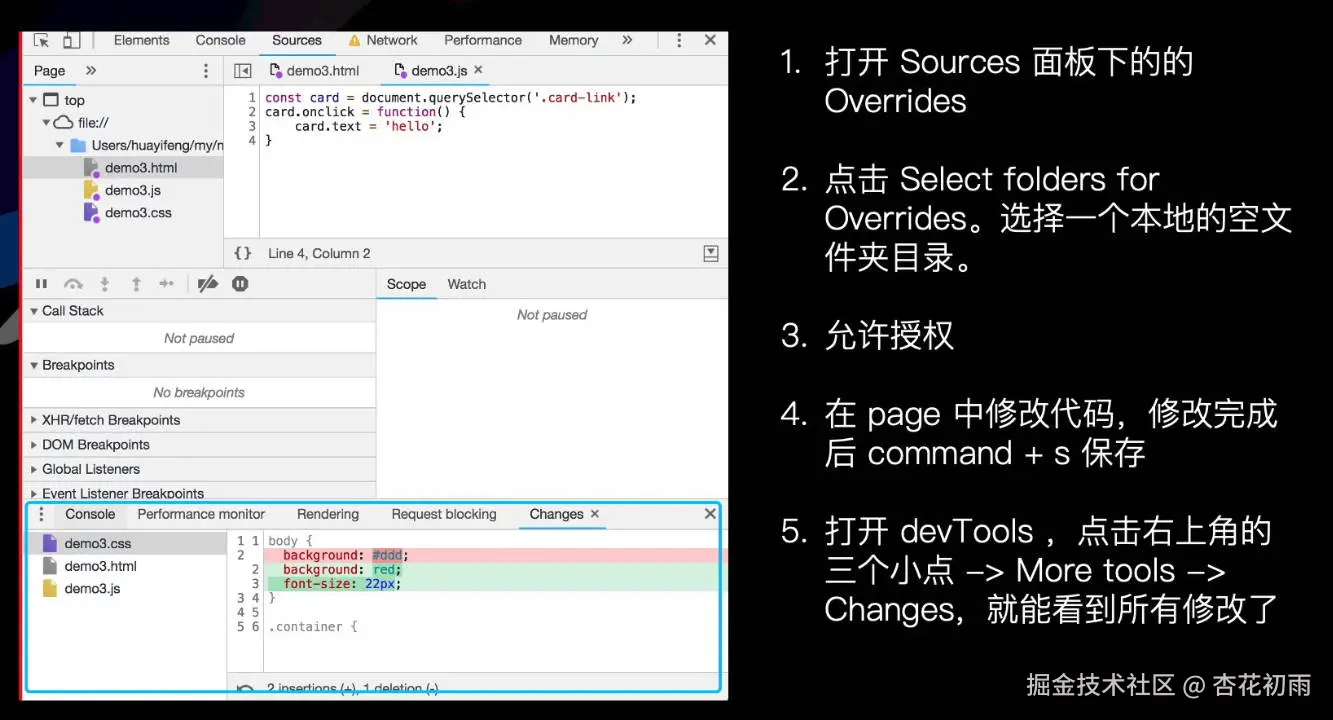The image size is (1333, 720).
Task: Open demo3.js in the file tree
Action: [x=132, y=190]
